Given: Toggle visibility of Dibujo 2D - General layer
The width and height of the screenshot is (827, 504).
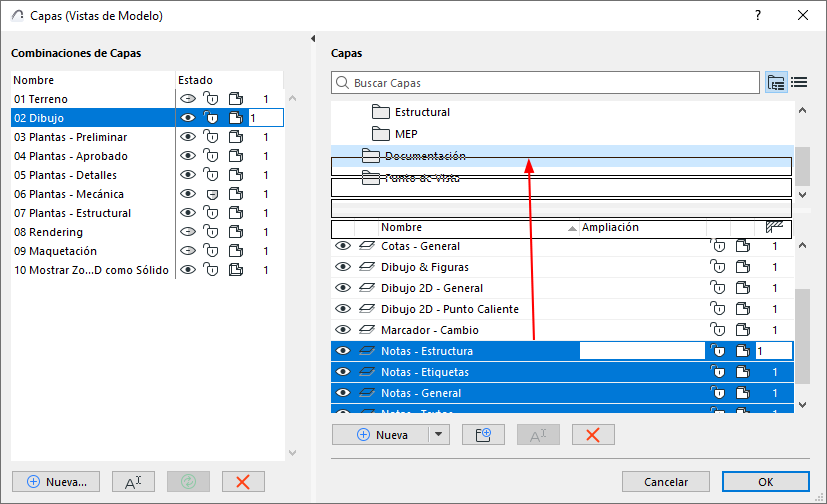Looking at the screenshot, I should click(343, 288).
